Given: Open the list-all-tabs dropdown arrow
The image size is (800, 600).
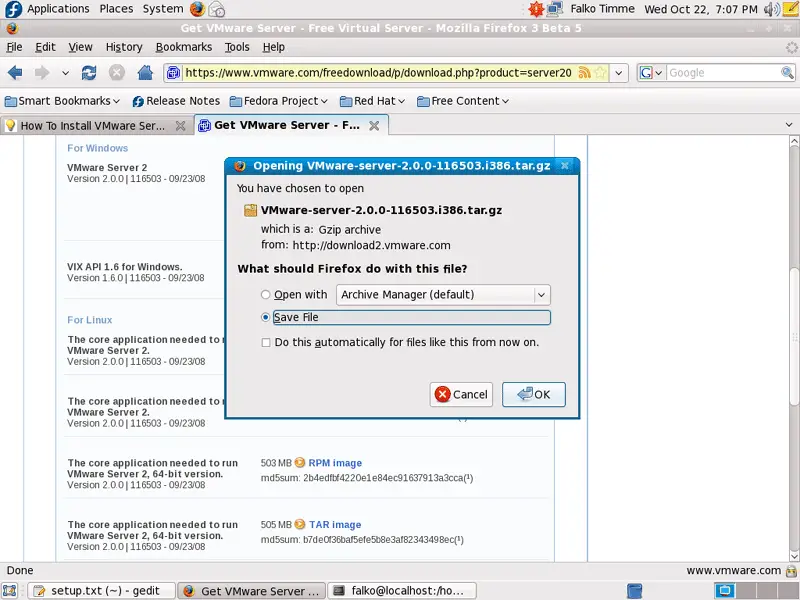Looking at the screenshot, I should [x=789, y=124].
